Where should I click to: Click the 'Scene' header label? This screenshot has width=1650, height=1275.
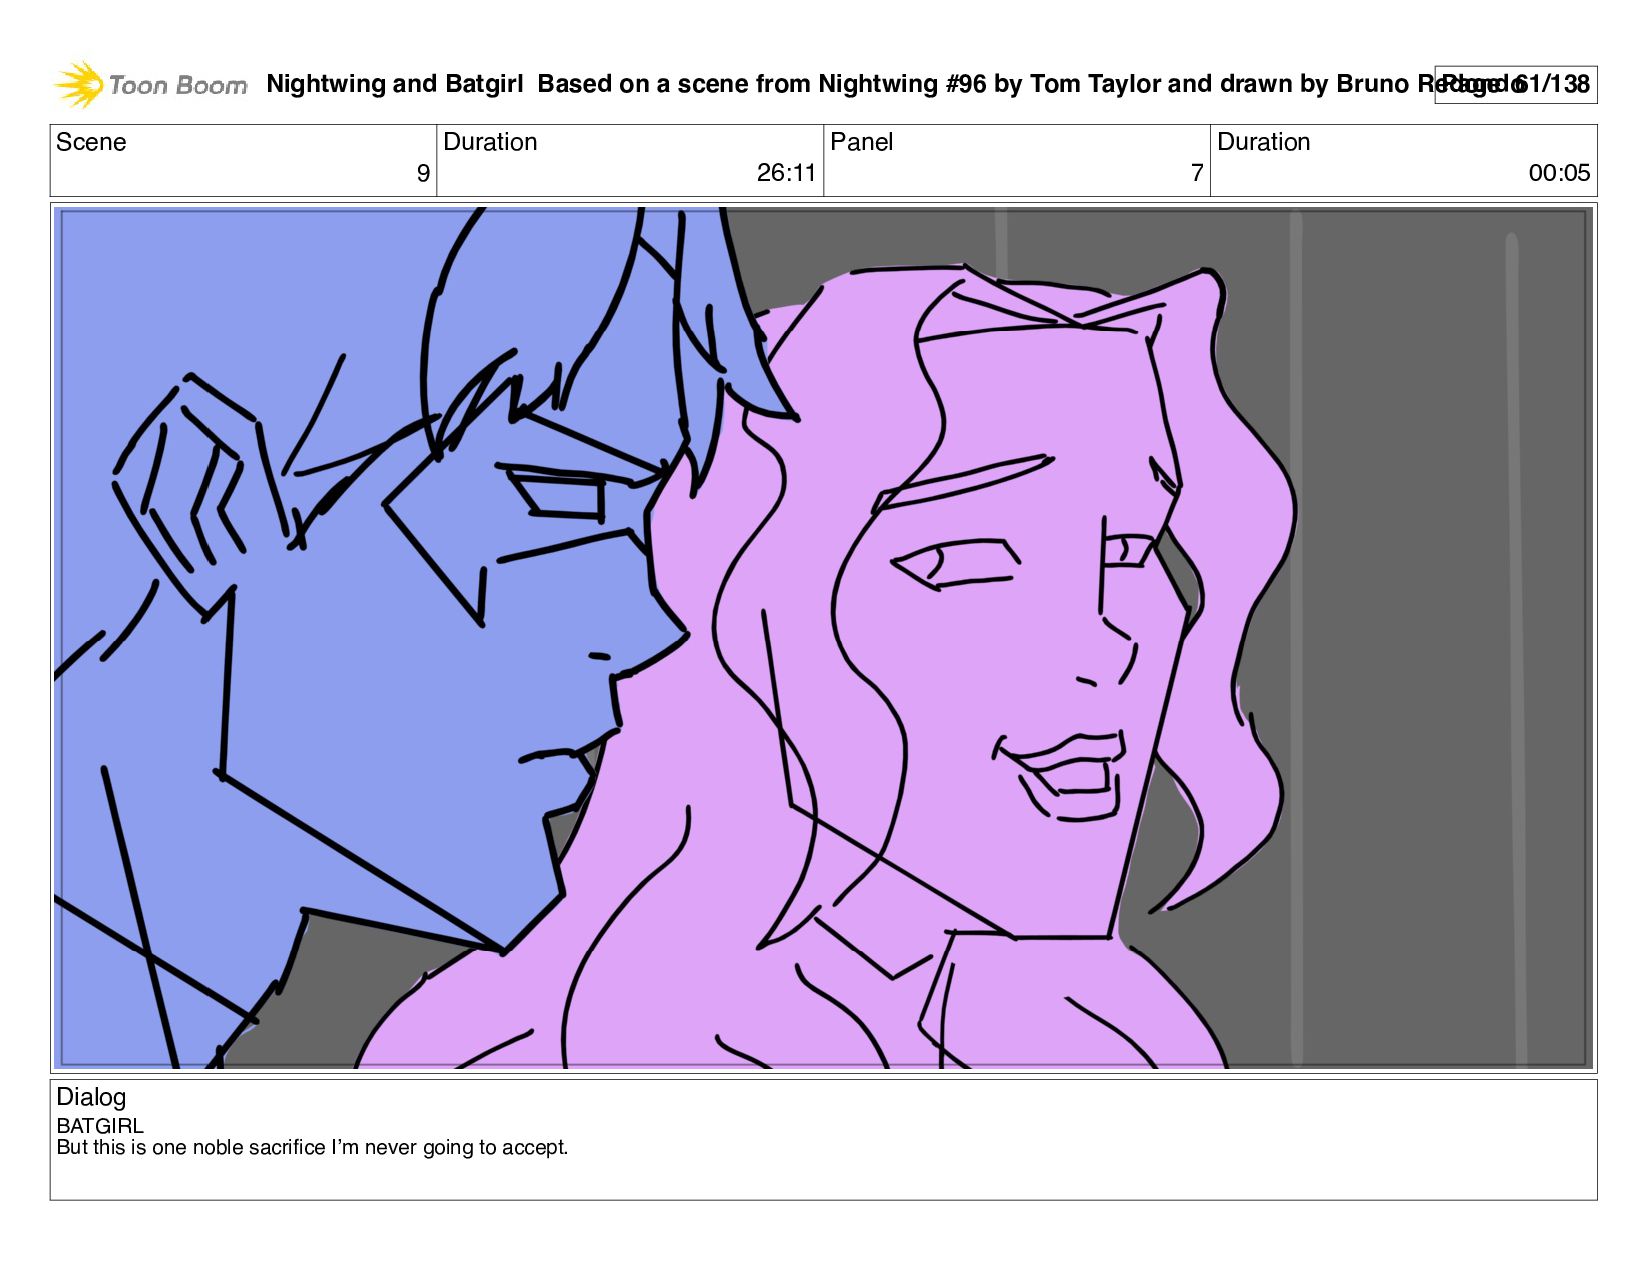click(x=91, y=142)
